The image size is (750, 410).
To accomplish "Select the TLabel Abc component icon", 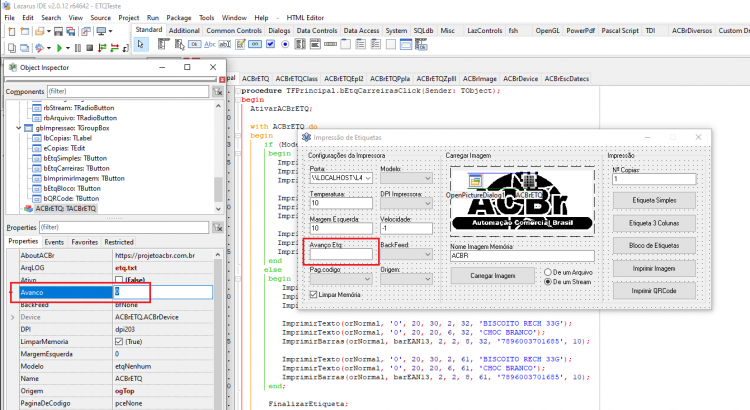I will click(x=210, y=44).
